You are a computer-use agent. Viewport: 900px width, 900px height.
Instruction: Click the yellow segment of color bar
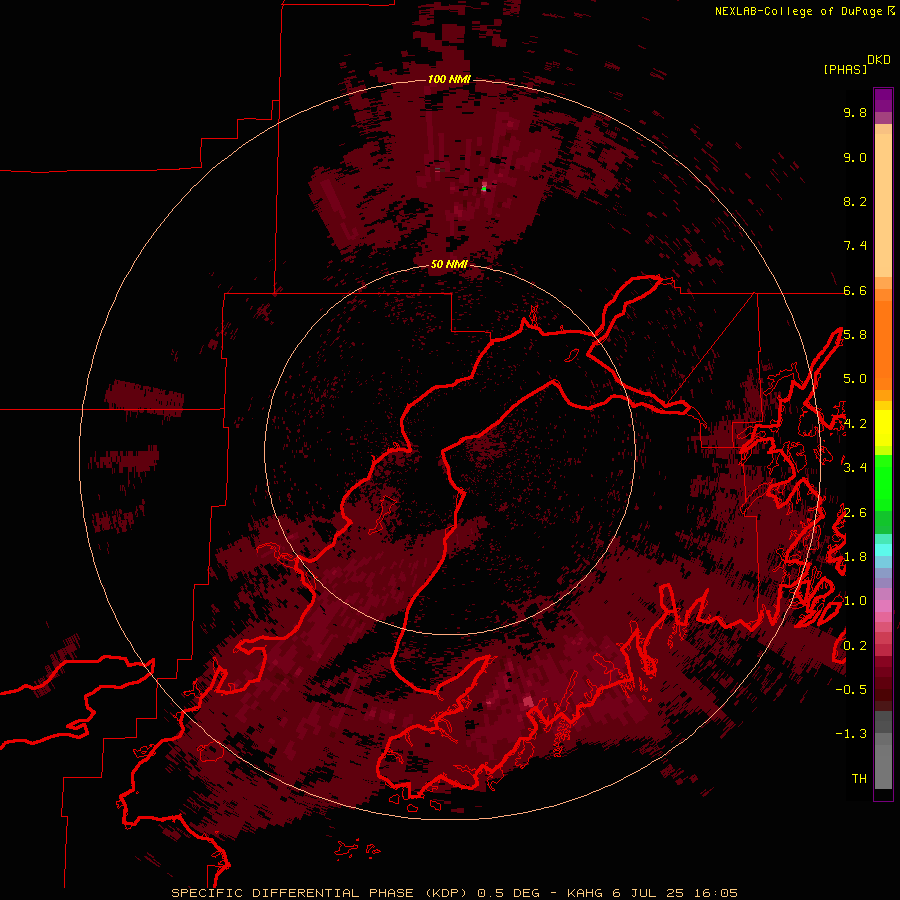pos(883,428)
